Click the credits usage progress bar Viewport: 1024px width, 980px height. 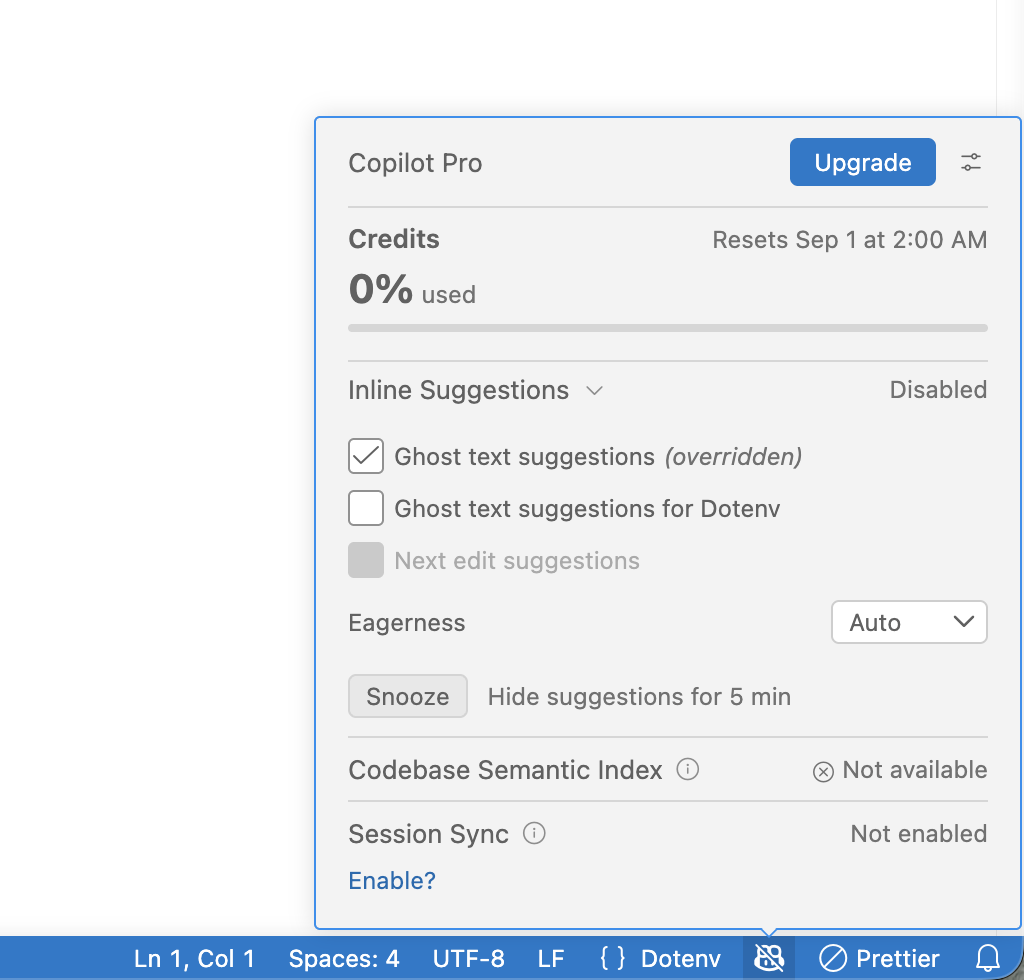tap(667, 328)
